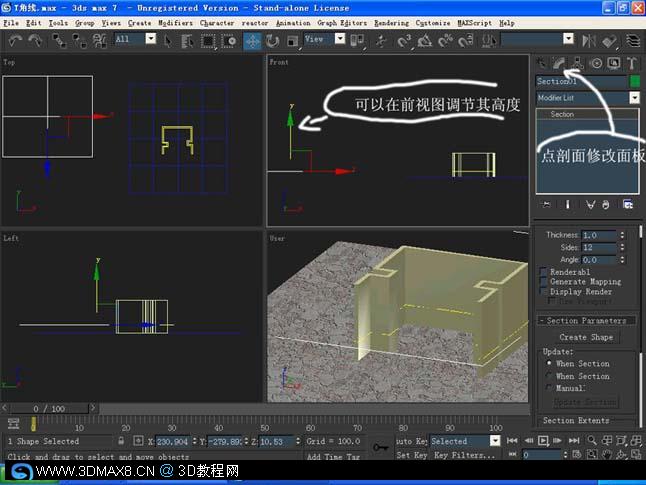Image resolution: width=646 pixels, height=485 pixels.
Task: Click the Unlink Selection tool
Action: click(x=79, y=40)
